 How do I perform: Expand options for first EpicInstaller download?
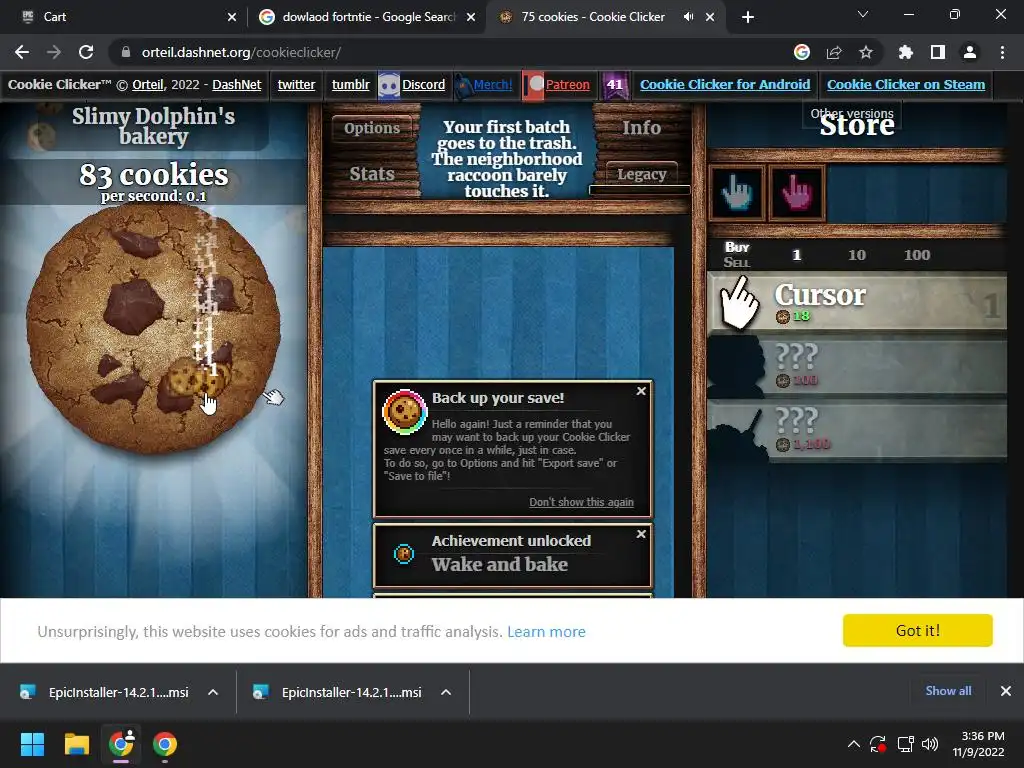coord(213,692)
